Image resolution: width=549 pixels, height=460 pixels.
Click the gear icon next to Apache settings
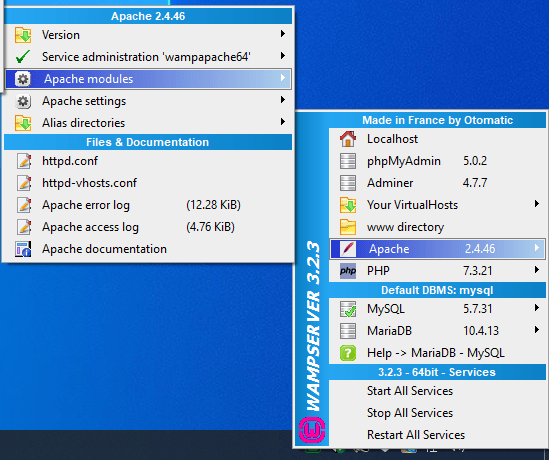23,101
